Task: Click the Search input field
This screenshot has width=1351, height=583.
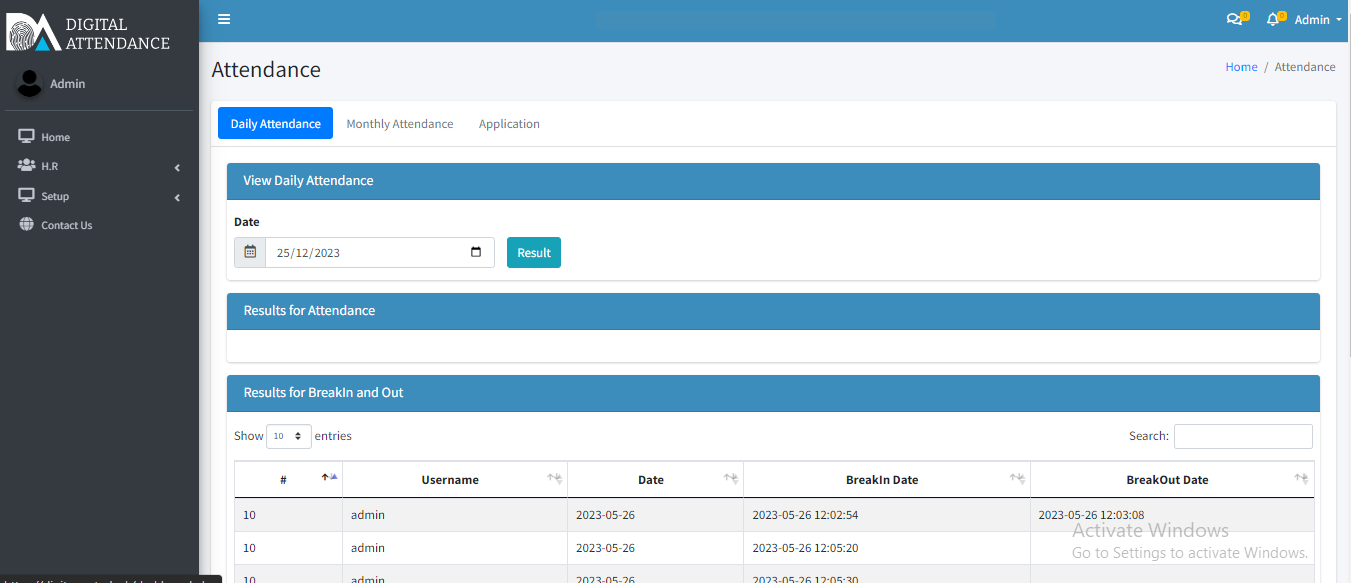Action: pos(1242,436)
